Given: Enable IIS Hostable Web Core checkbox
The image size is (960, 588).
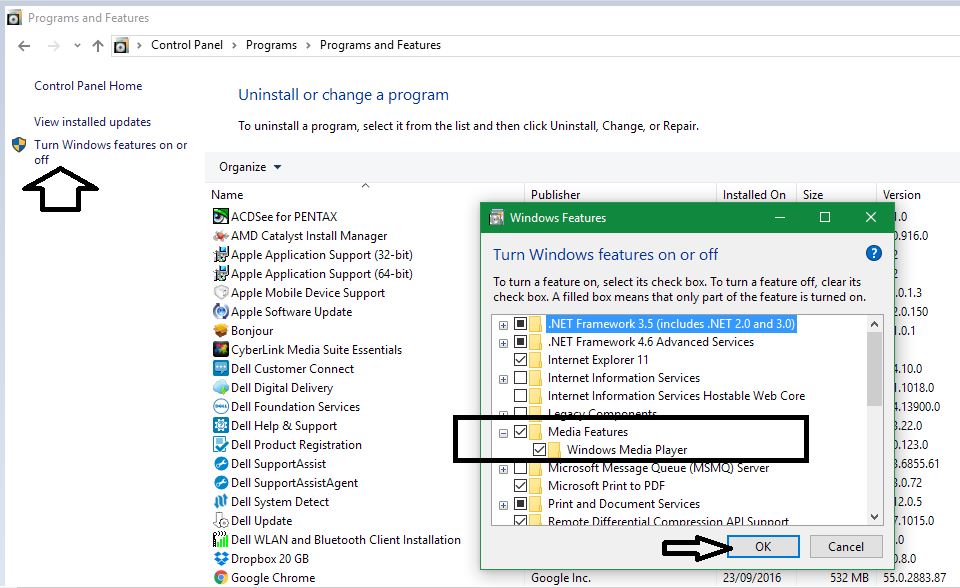Looking at the screenshot, I should coord(520,396).
